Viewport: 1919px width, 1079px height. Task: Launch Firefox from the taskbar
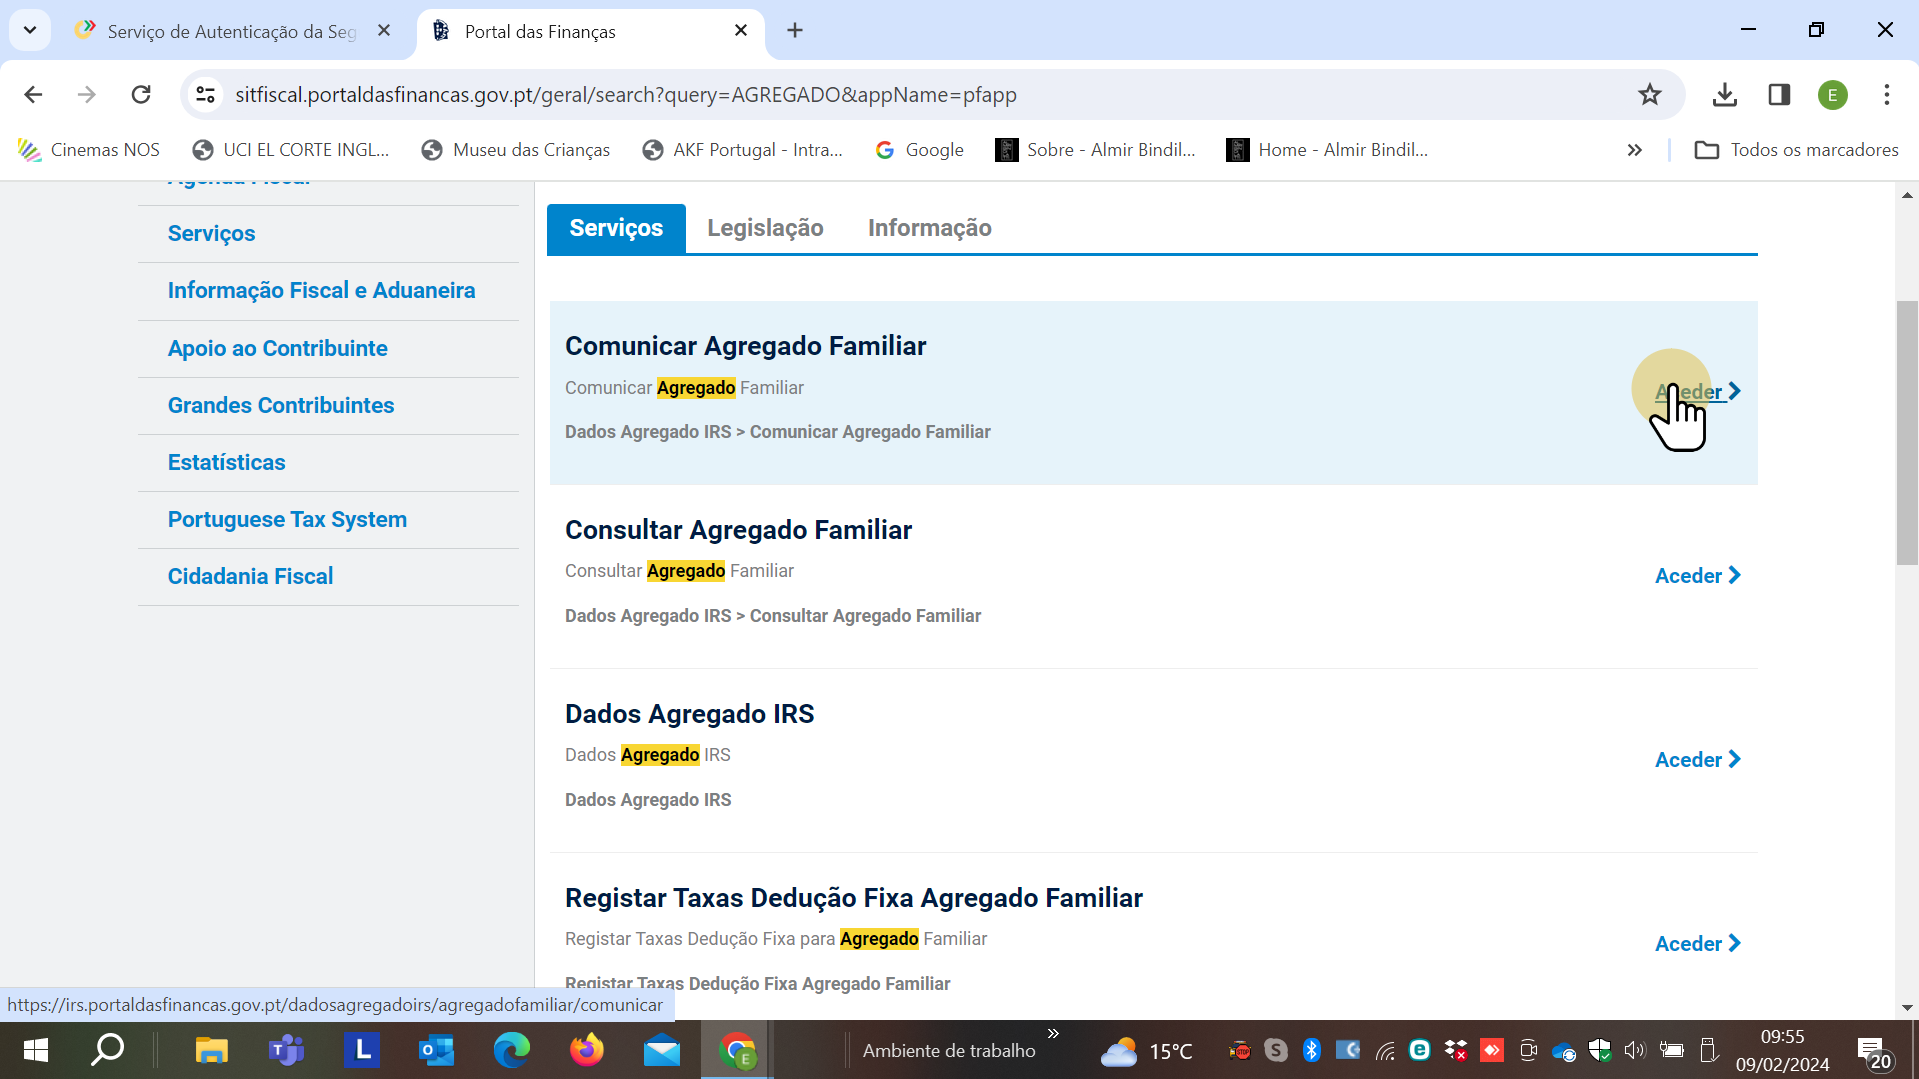pyautogui.click(x=587, y=1050)
